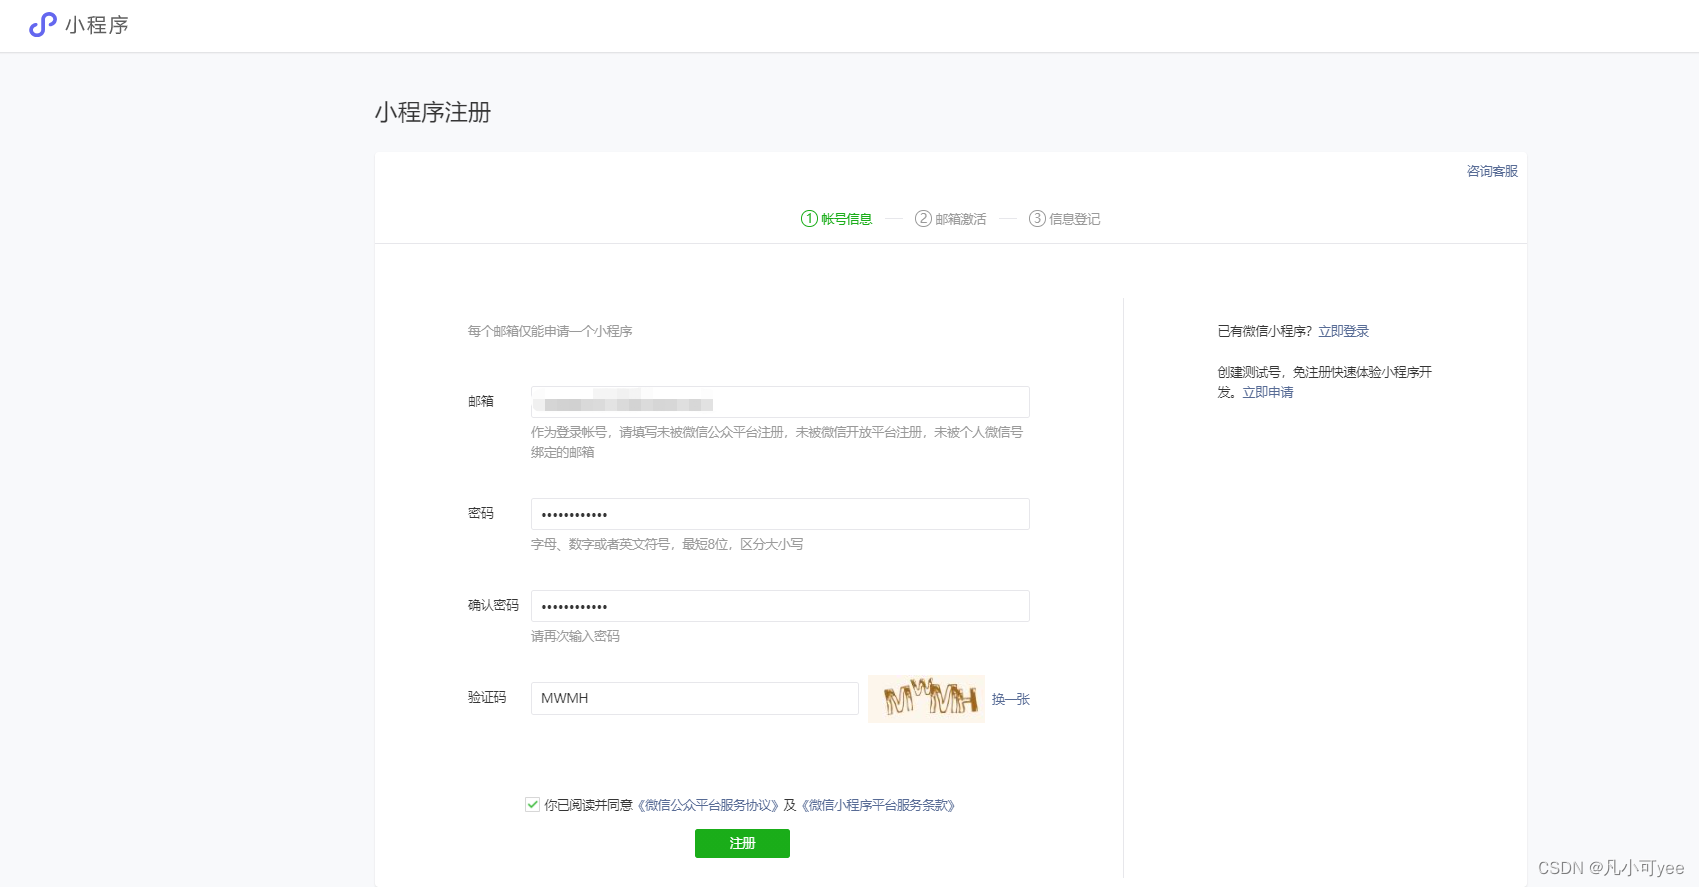Select step 1 帐号信息

(837, 219)
